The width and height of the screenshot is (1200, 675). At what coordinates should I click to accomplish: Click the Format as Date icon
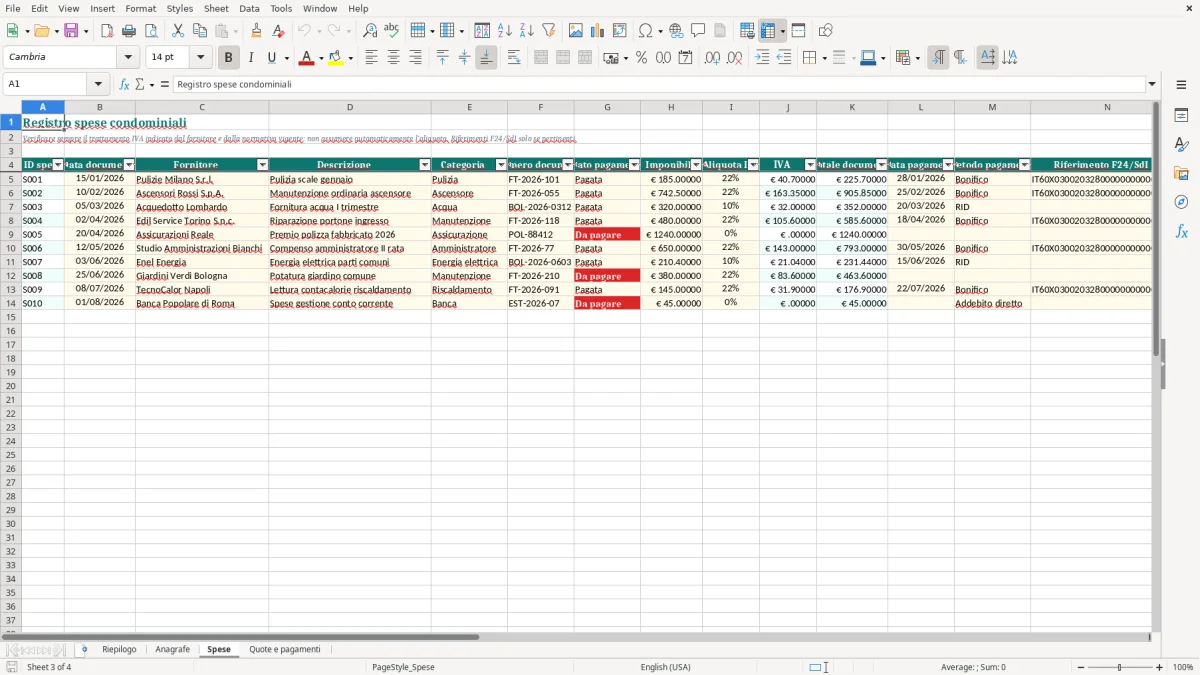click(685, 58)
